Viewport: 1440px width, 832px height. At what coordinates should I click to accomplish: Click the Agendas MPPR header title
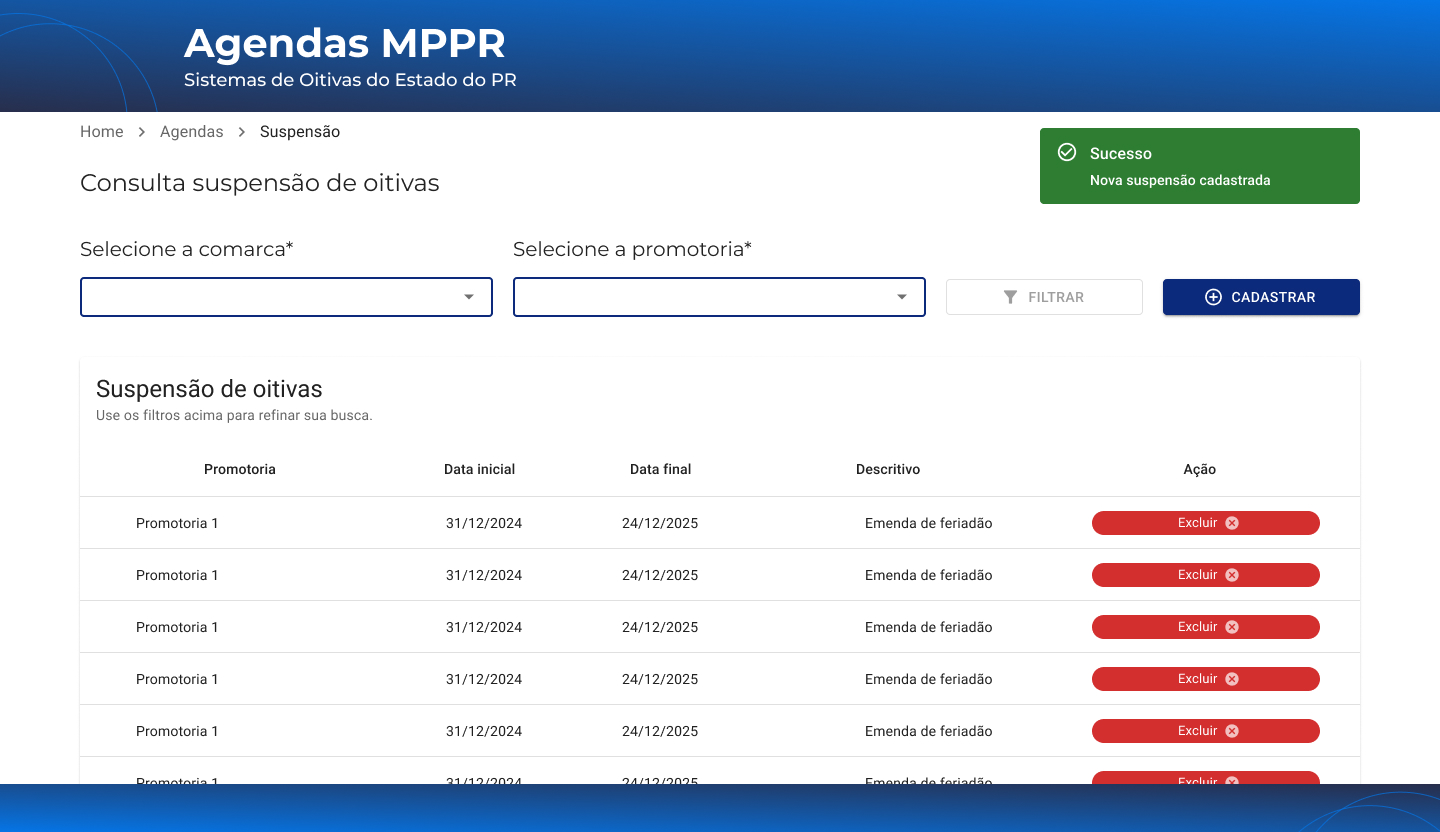345,44
